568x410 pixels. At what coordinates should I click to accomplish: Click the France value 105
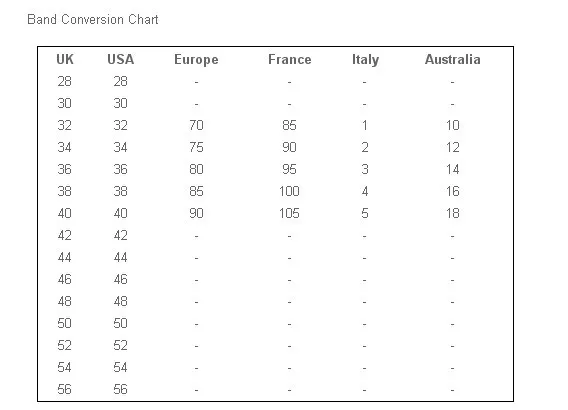pyautogui.click(x=289, y=213)
